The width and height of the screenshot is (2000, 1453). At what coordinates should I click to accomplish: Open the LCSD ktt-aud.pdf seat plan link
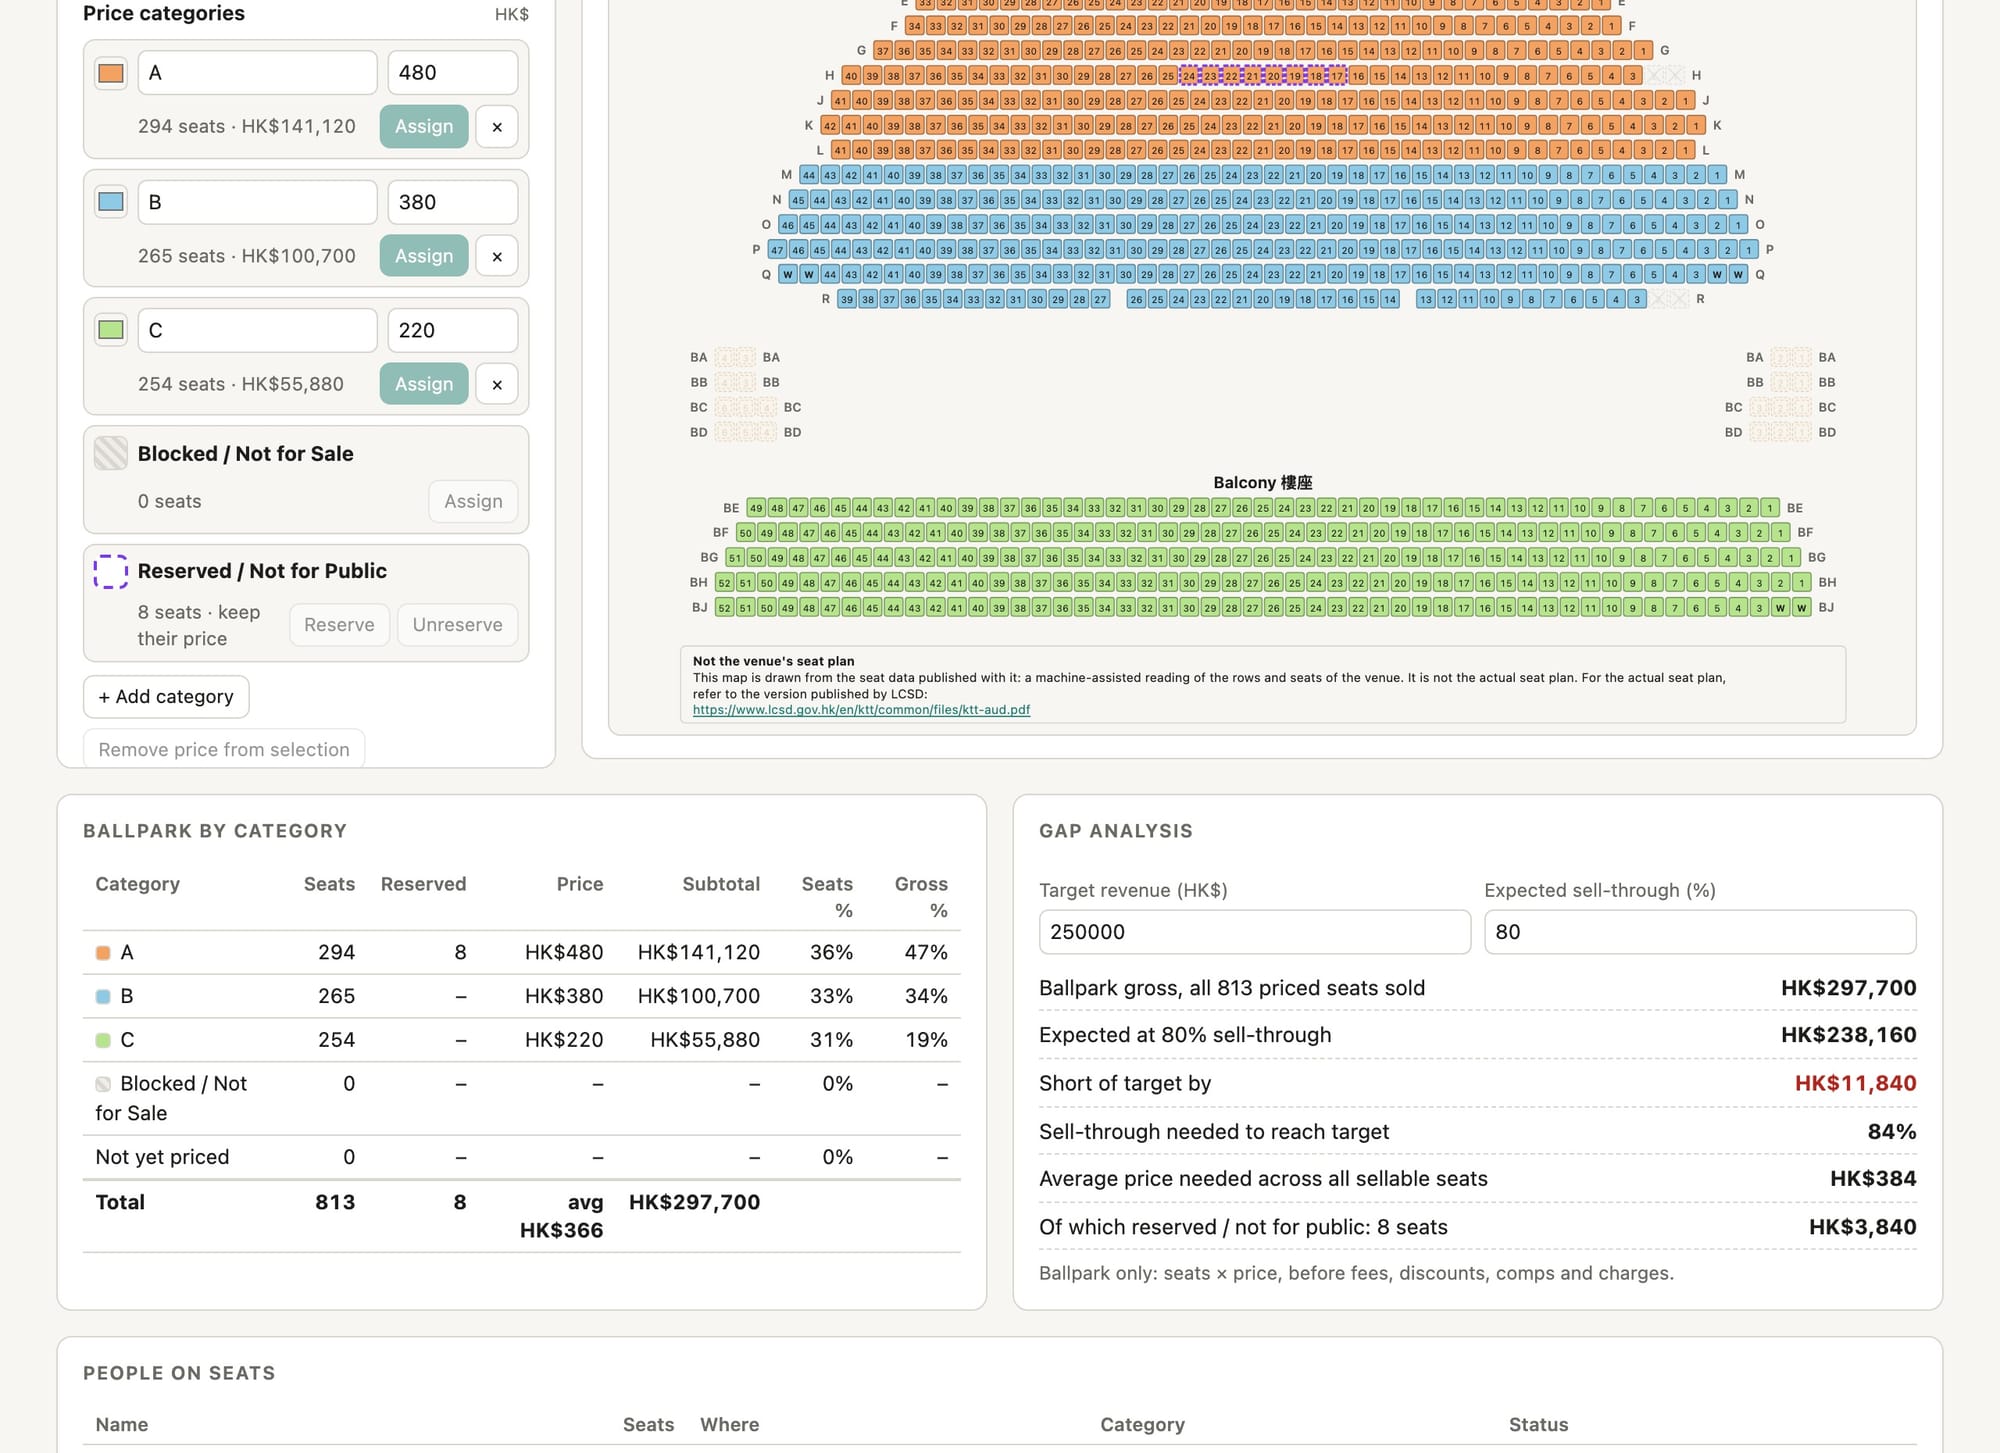coord(861,710)
